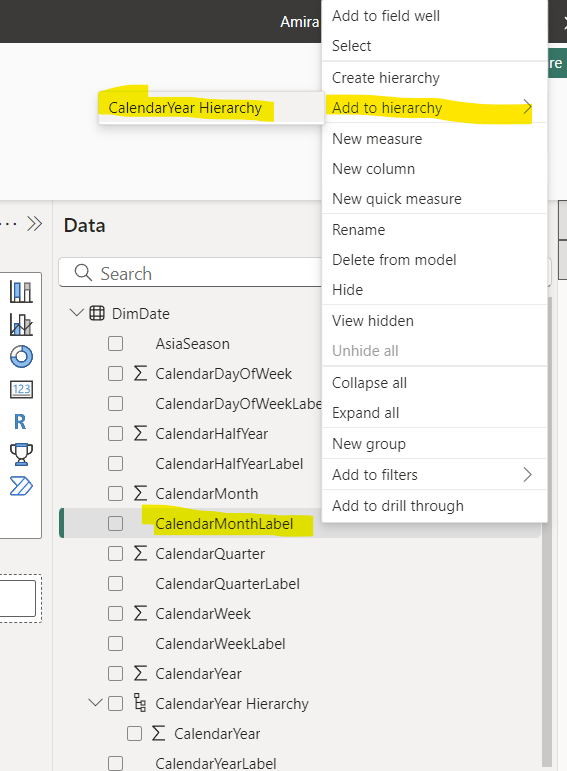
Task: Select the line and column chart visual icon
Action: (x=21, y=325)
